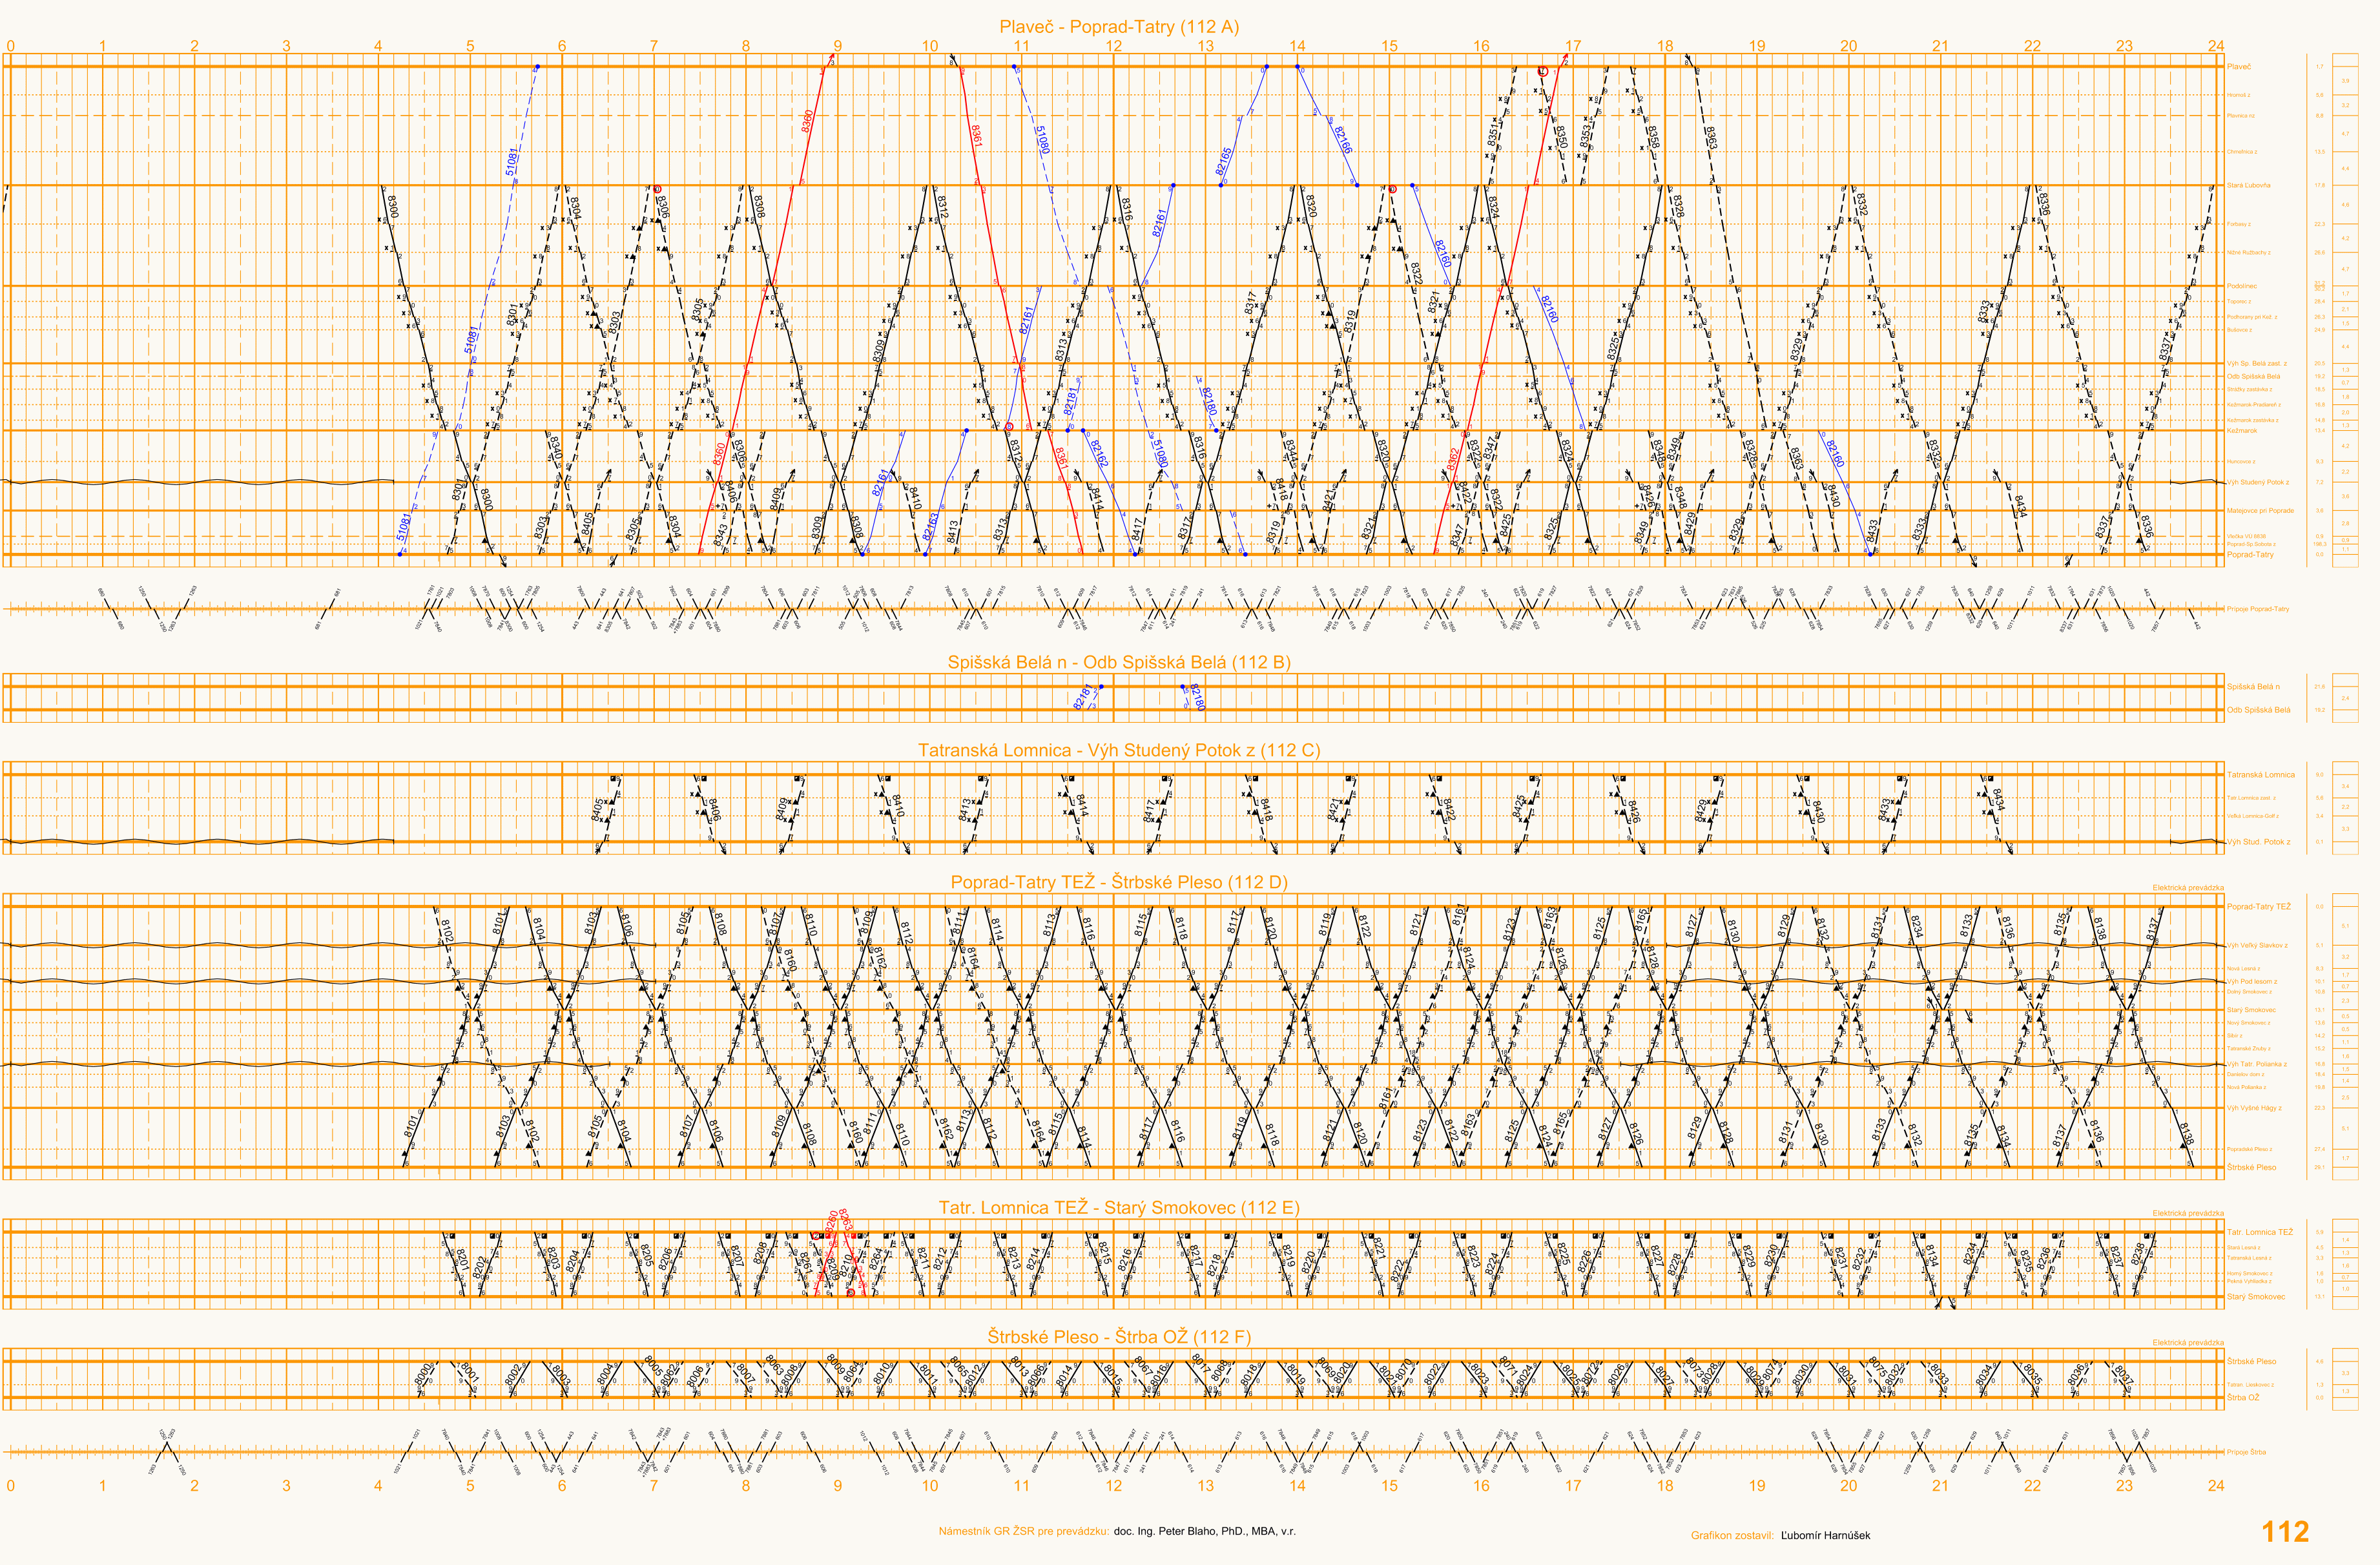Click "Elektrická prevádzka" above the 112 D chart
The image size is (2380, 1565).
pos(2188,888)
